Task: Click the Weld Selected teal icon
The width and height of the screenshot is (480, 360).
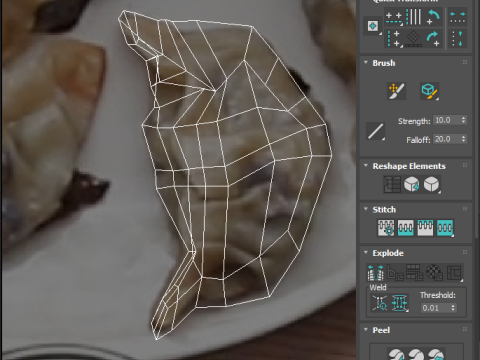Action: [400, 303]
